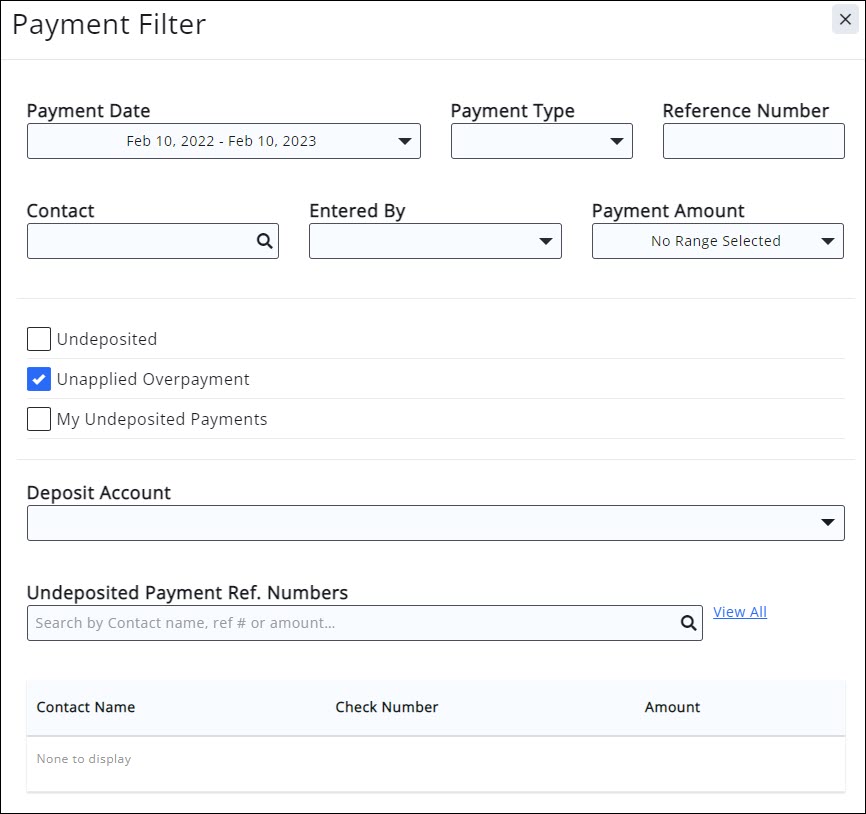Expand the Deposit Account dropdown

click(435, 522)
